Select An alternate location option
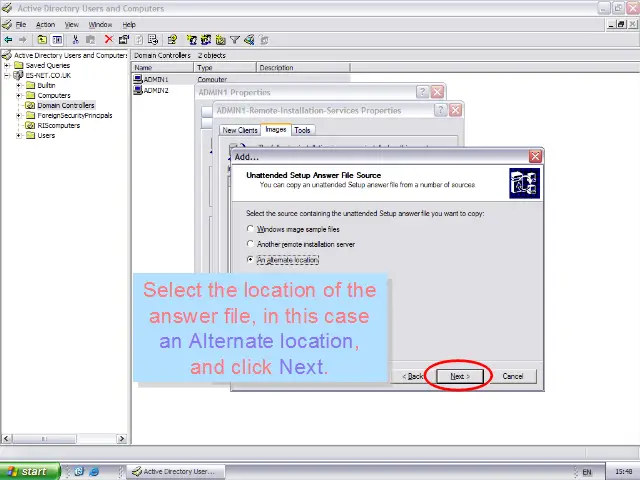The width and height of the screenshot is (640, 480). 250,260
